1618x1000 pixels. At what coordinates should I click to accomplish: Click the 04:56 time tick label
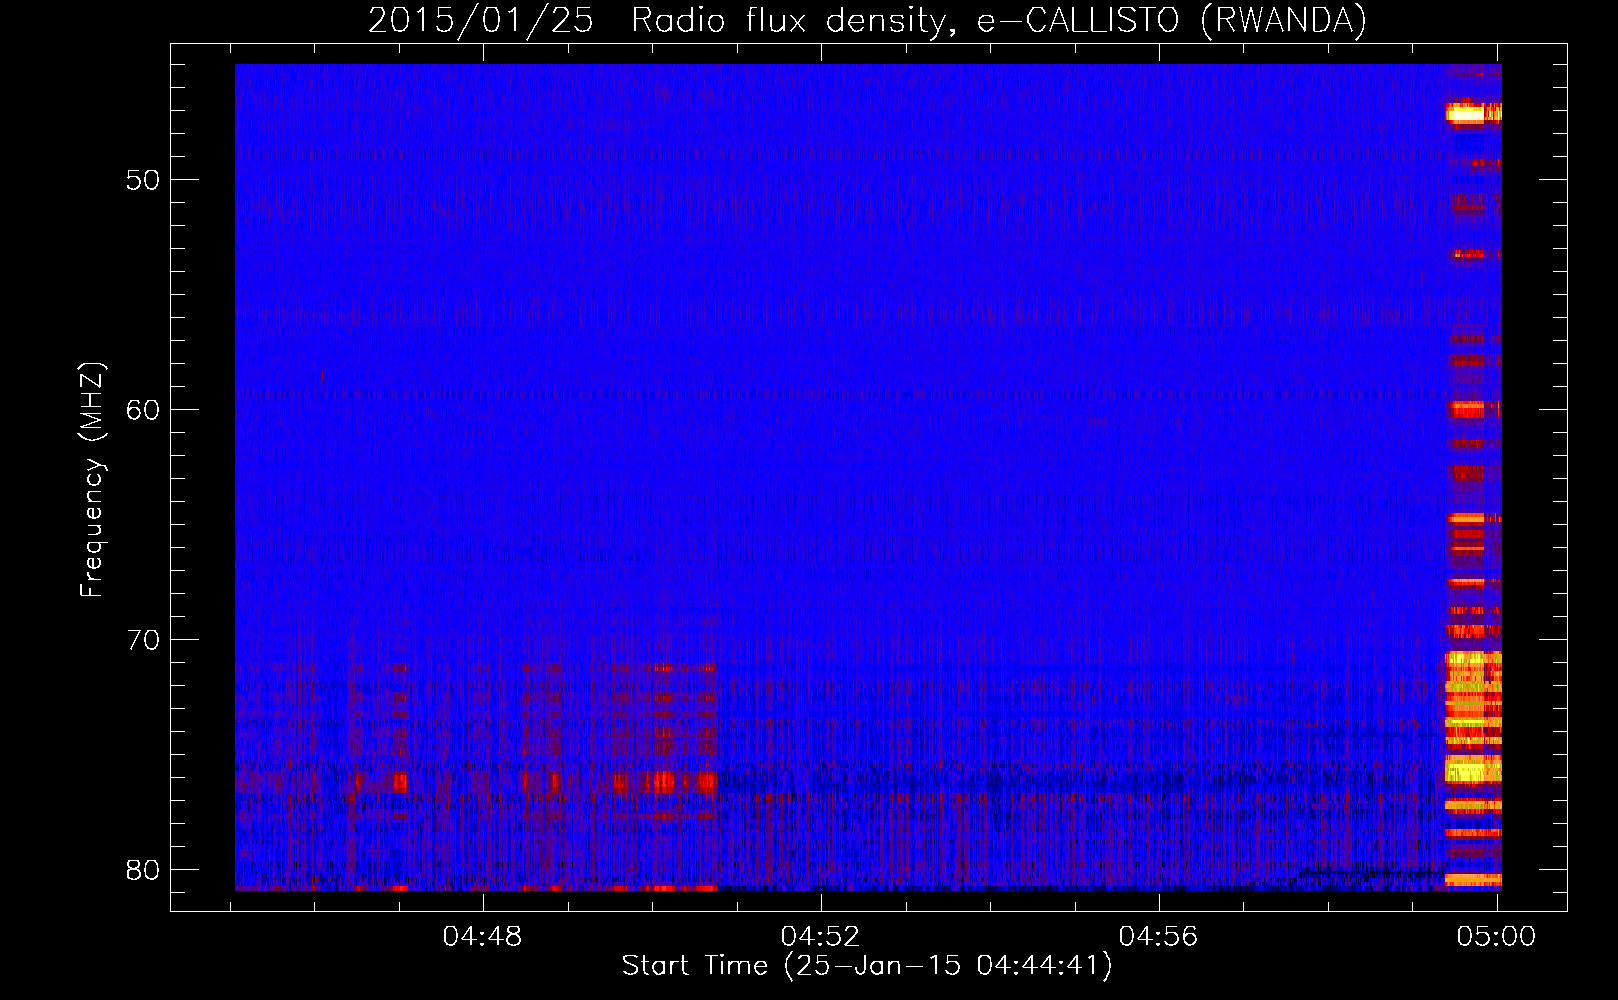click(x=1159, y=937)
